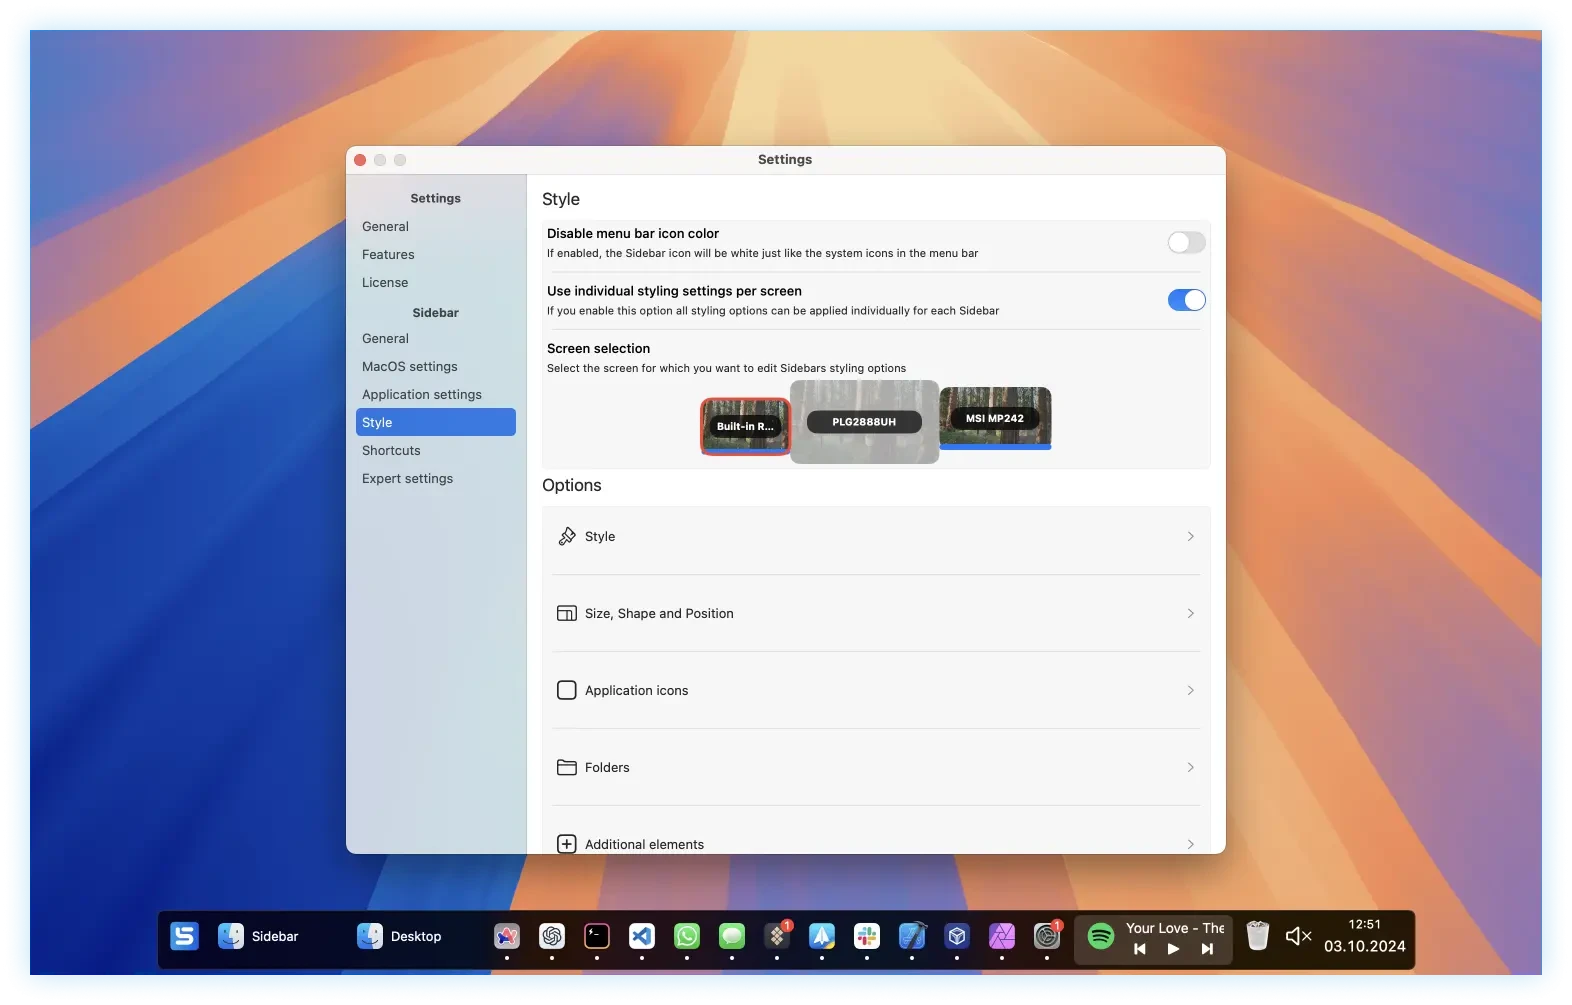Open WhatsApp in the dock
The width and height of the screenshot is (1572, 1005).
pos(687,936)
